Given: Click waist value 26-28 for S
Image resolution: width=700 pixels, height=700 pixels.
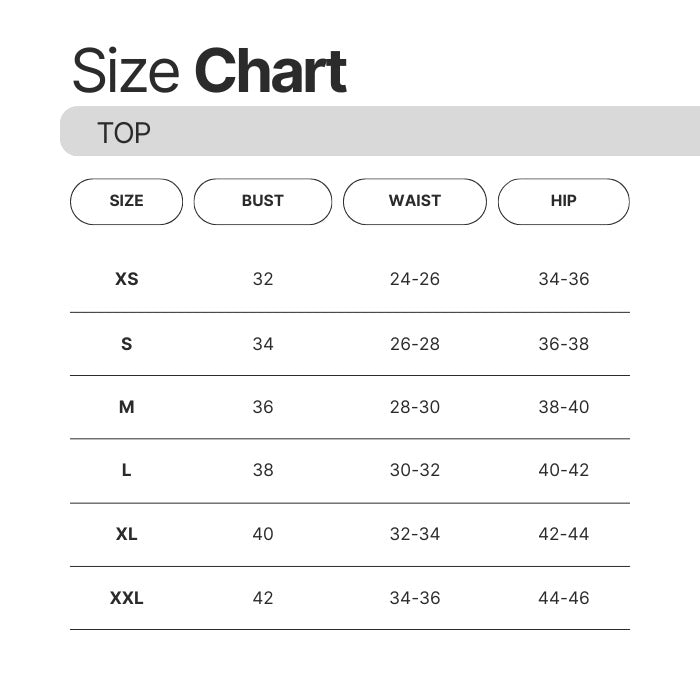Looking at the screenshot, I should click(x=415, y=344).
